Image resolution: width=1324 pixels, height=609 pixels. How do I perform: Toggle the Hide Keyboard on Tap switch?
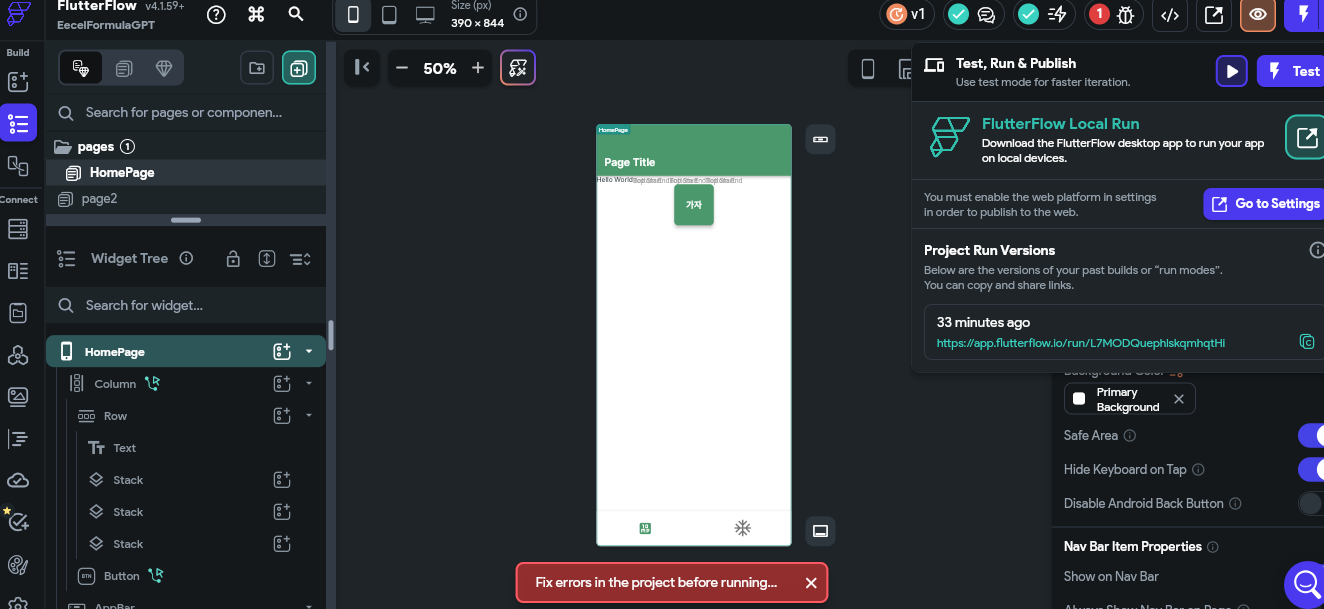point(1311,469)
